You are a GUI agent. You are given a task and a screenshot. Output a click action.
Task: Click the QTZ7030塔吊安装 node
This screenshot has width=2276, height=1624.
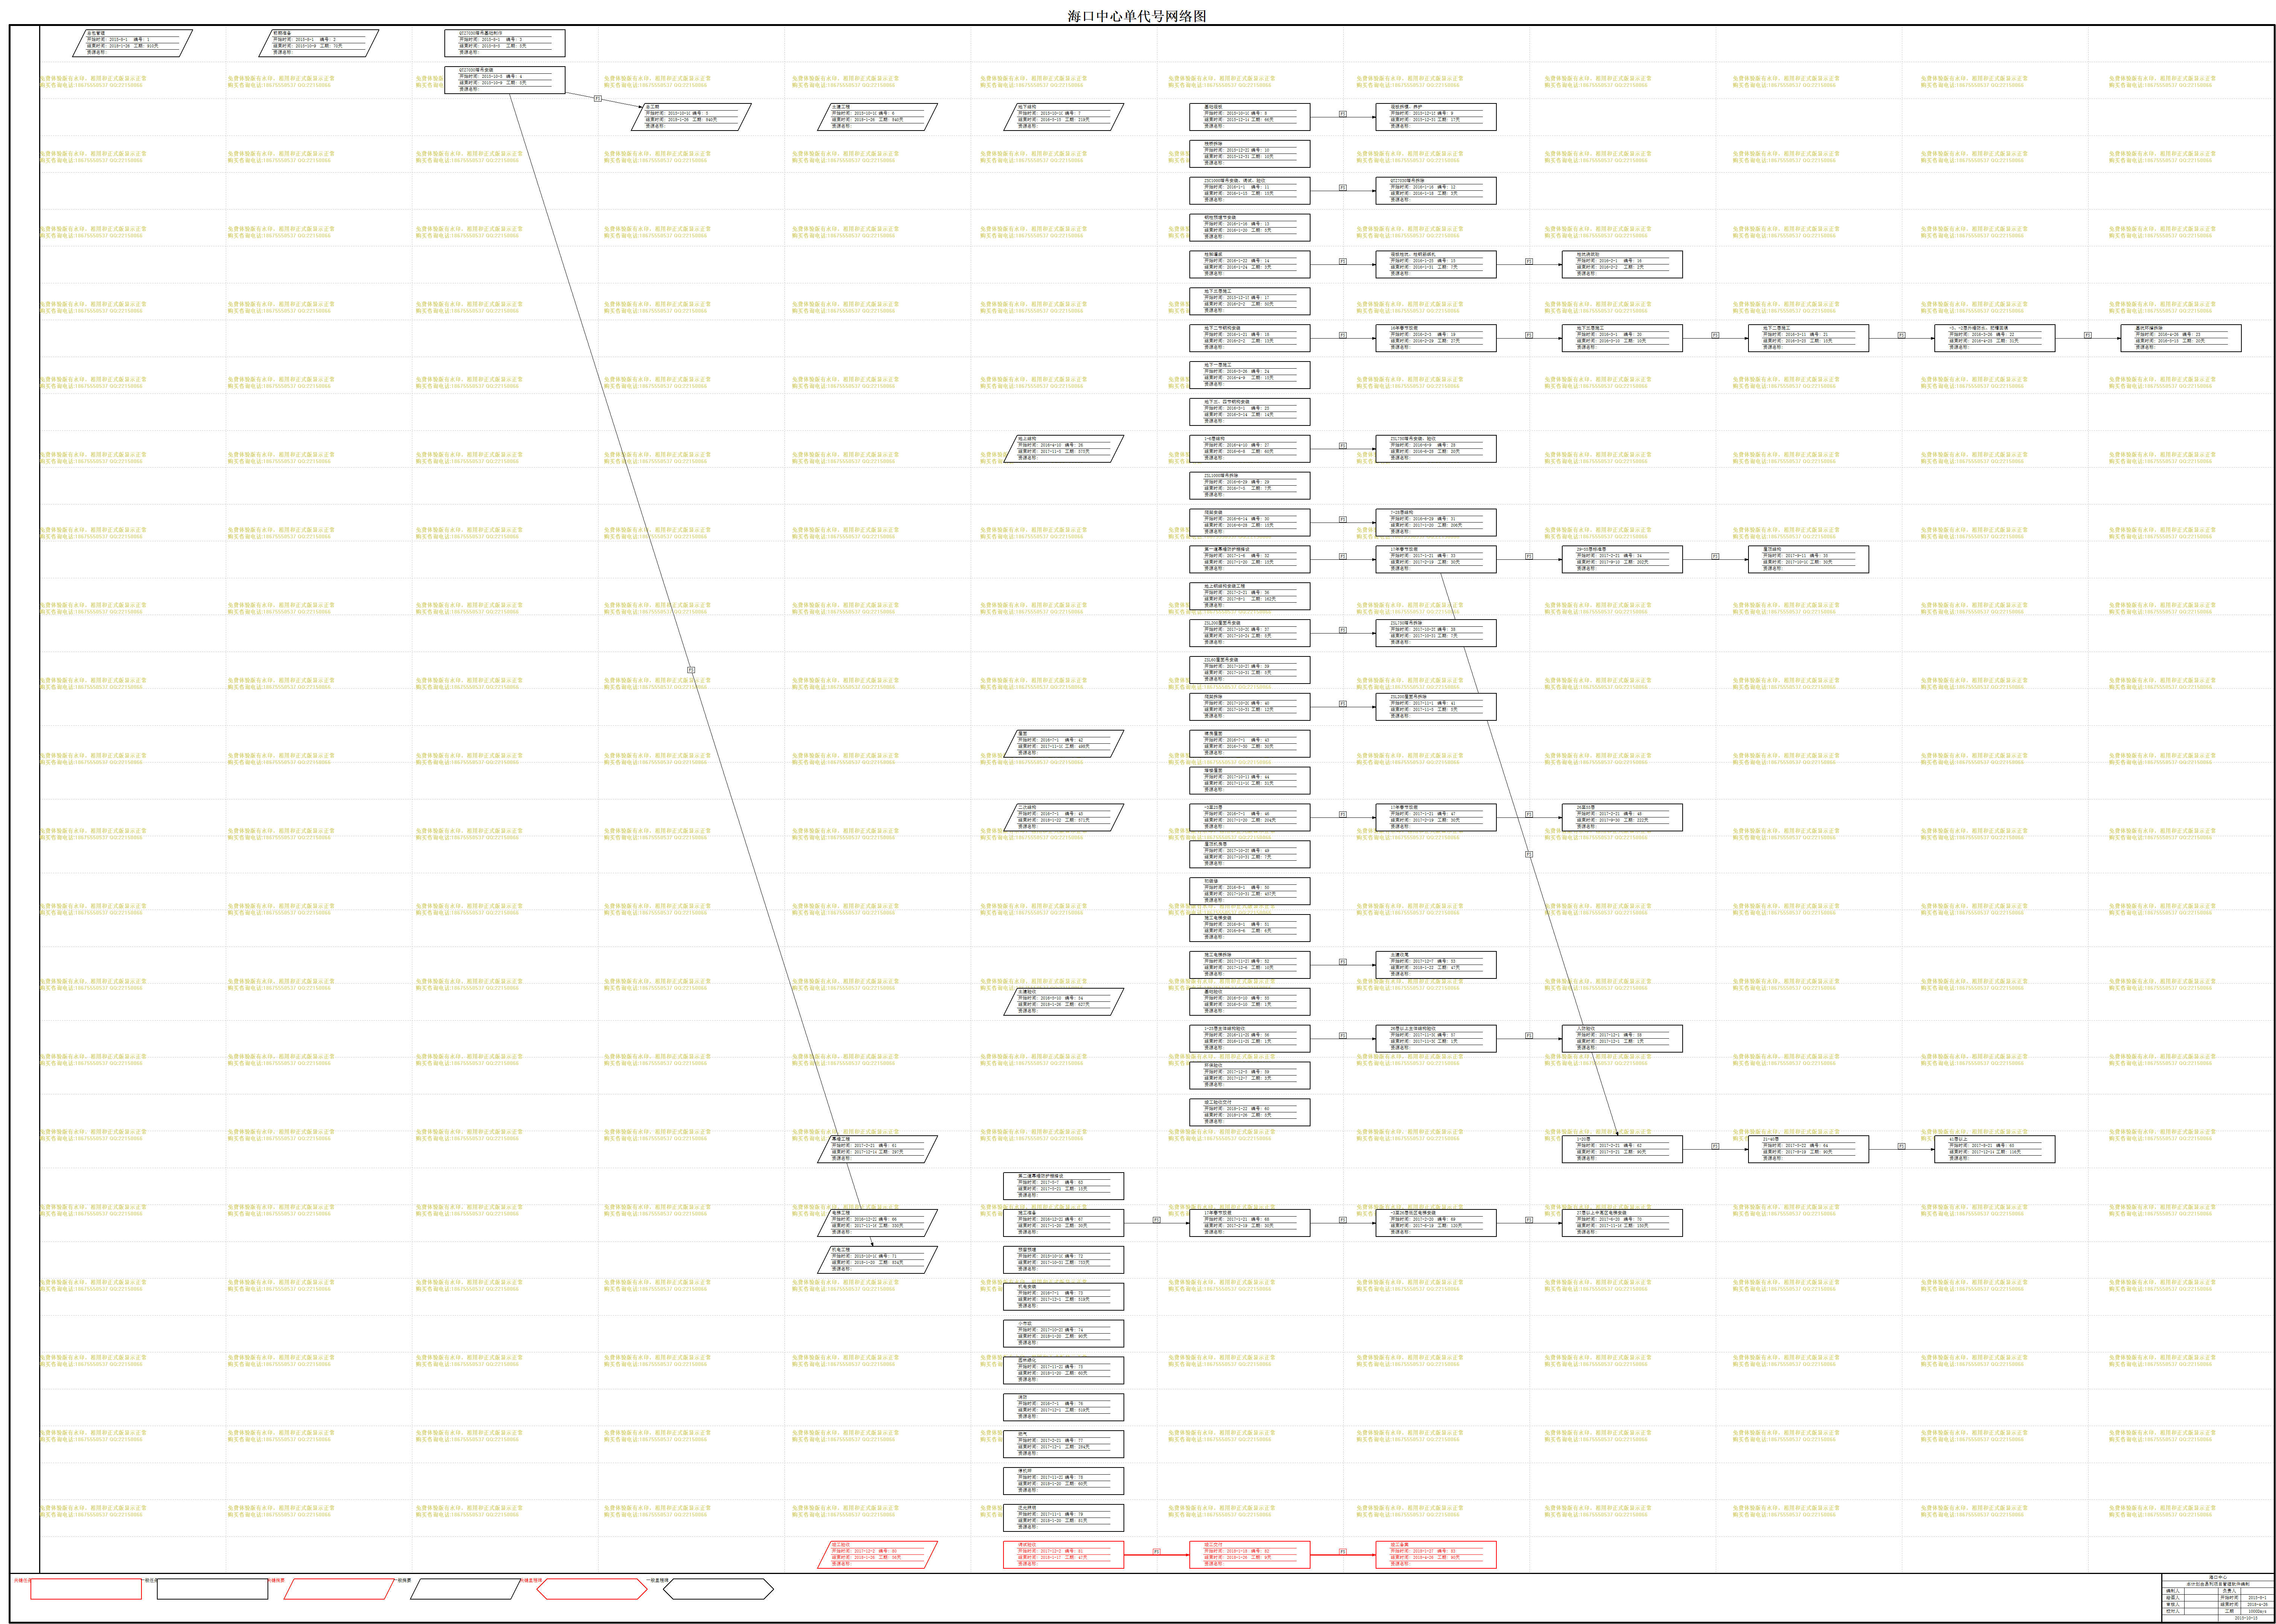point(505,80)
